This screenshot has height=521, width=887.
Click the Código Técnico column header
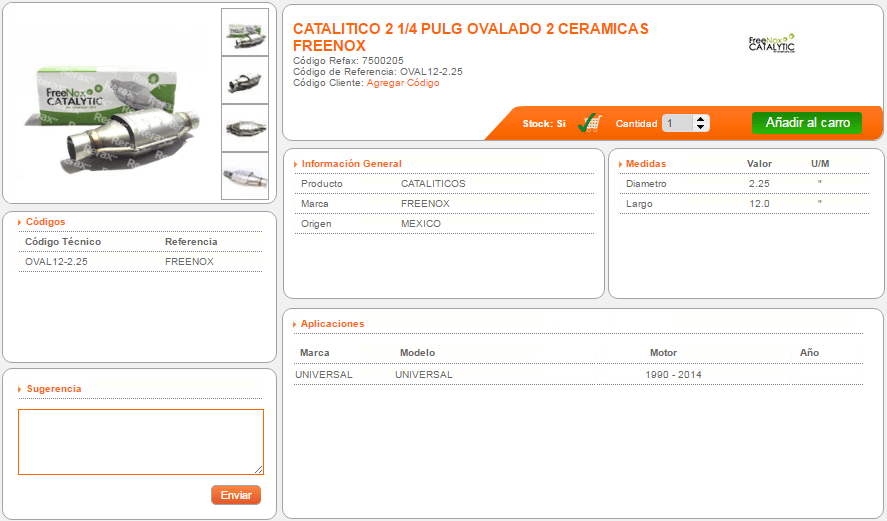point(63,242)
